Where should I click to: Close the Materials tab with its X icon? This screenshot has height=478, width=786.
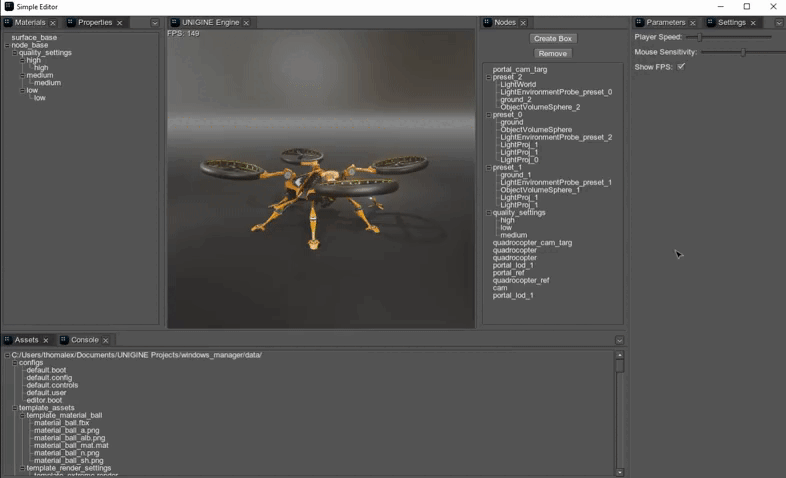click(x=54, y=22)
